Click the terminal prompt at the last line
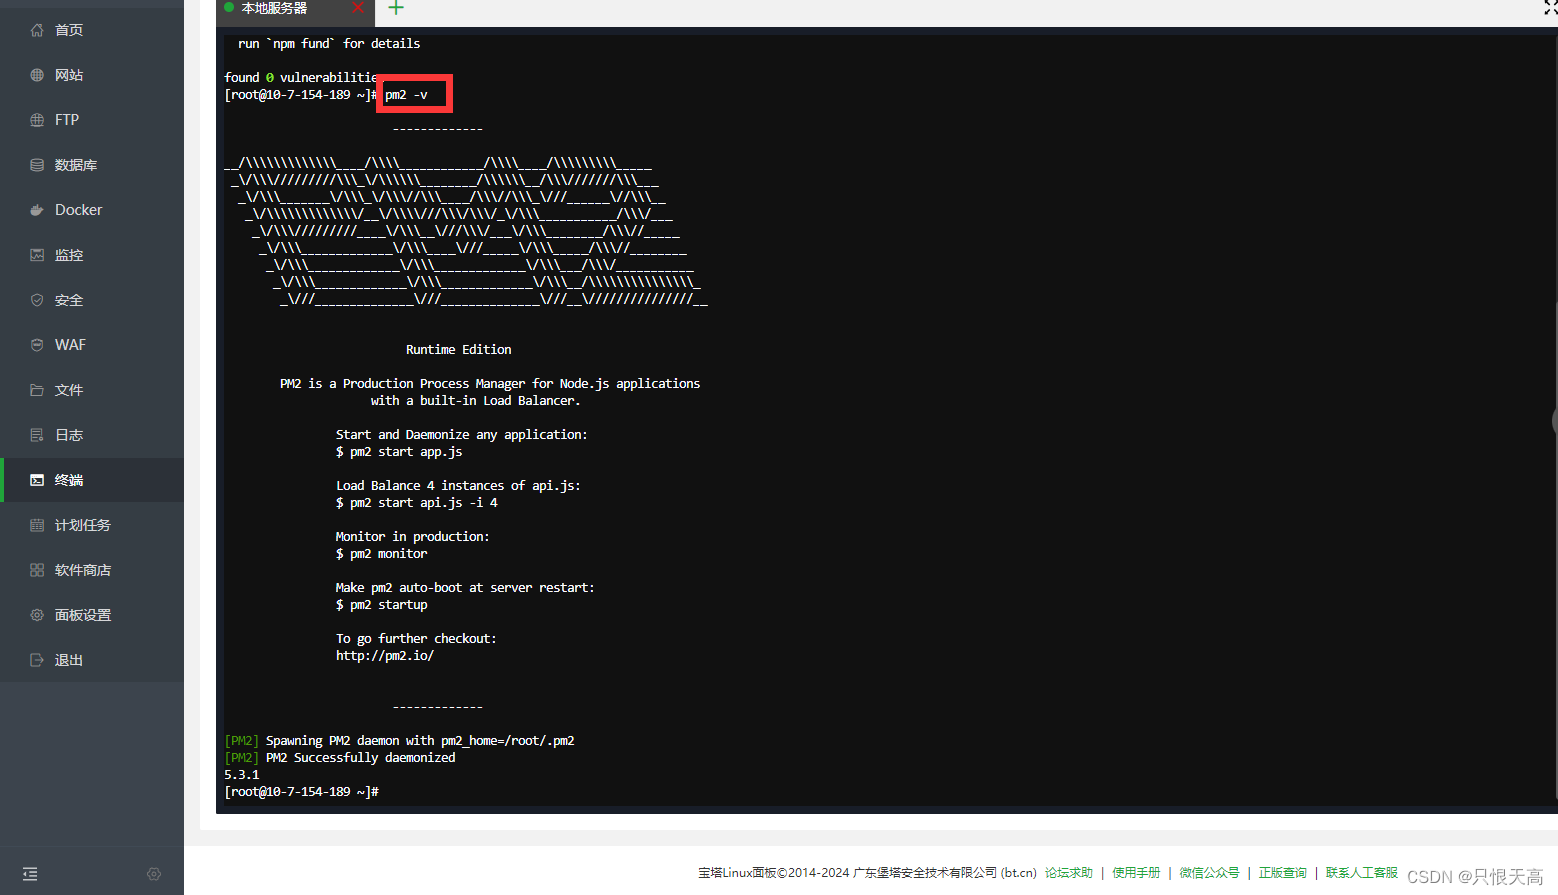The width and height of the screenshot is (1558, 895). coord(302,792)
